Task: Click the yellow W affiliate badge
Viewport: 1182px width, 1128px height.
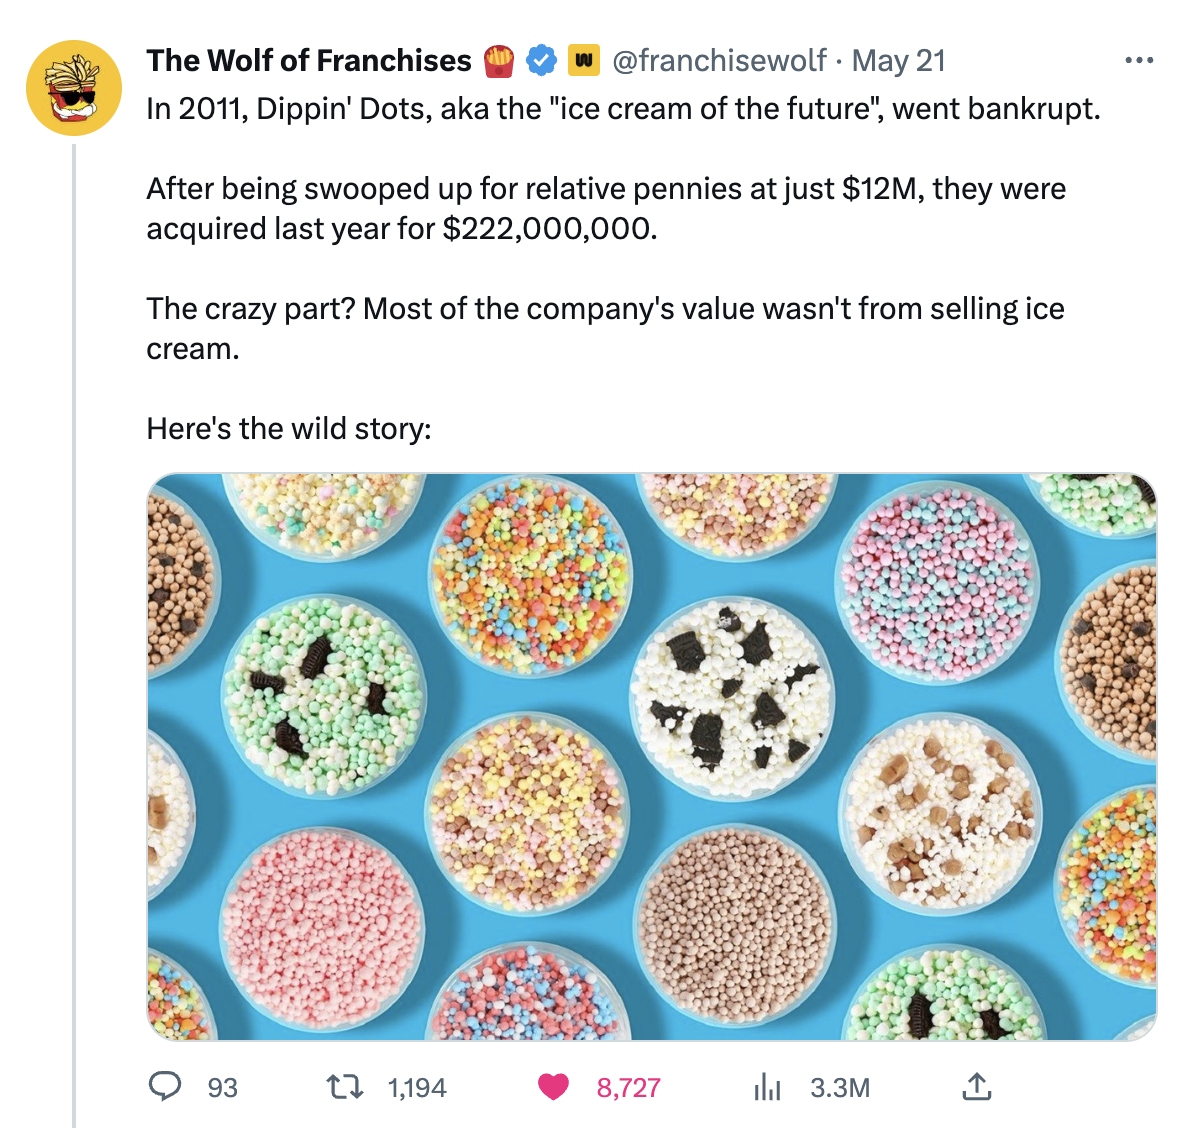Action: point(583,60)
